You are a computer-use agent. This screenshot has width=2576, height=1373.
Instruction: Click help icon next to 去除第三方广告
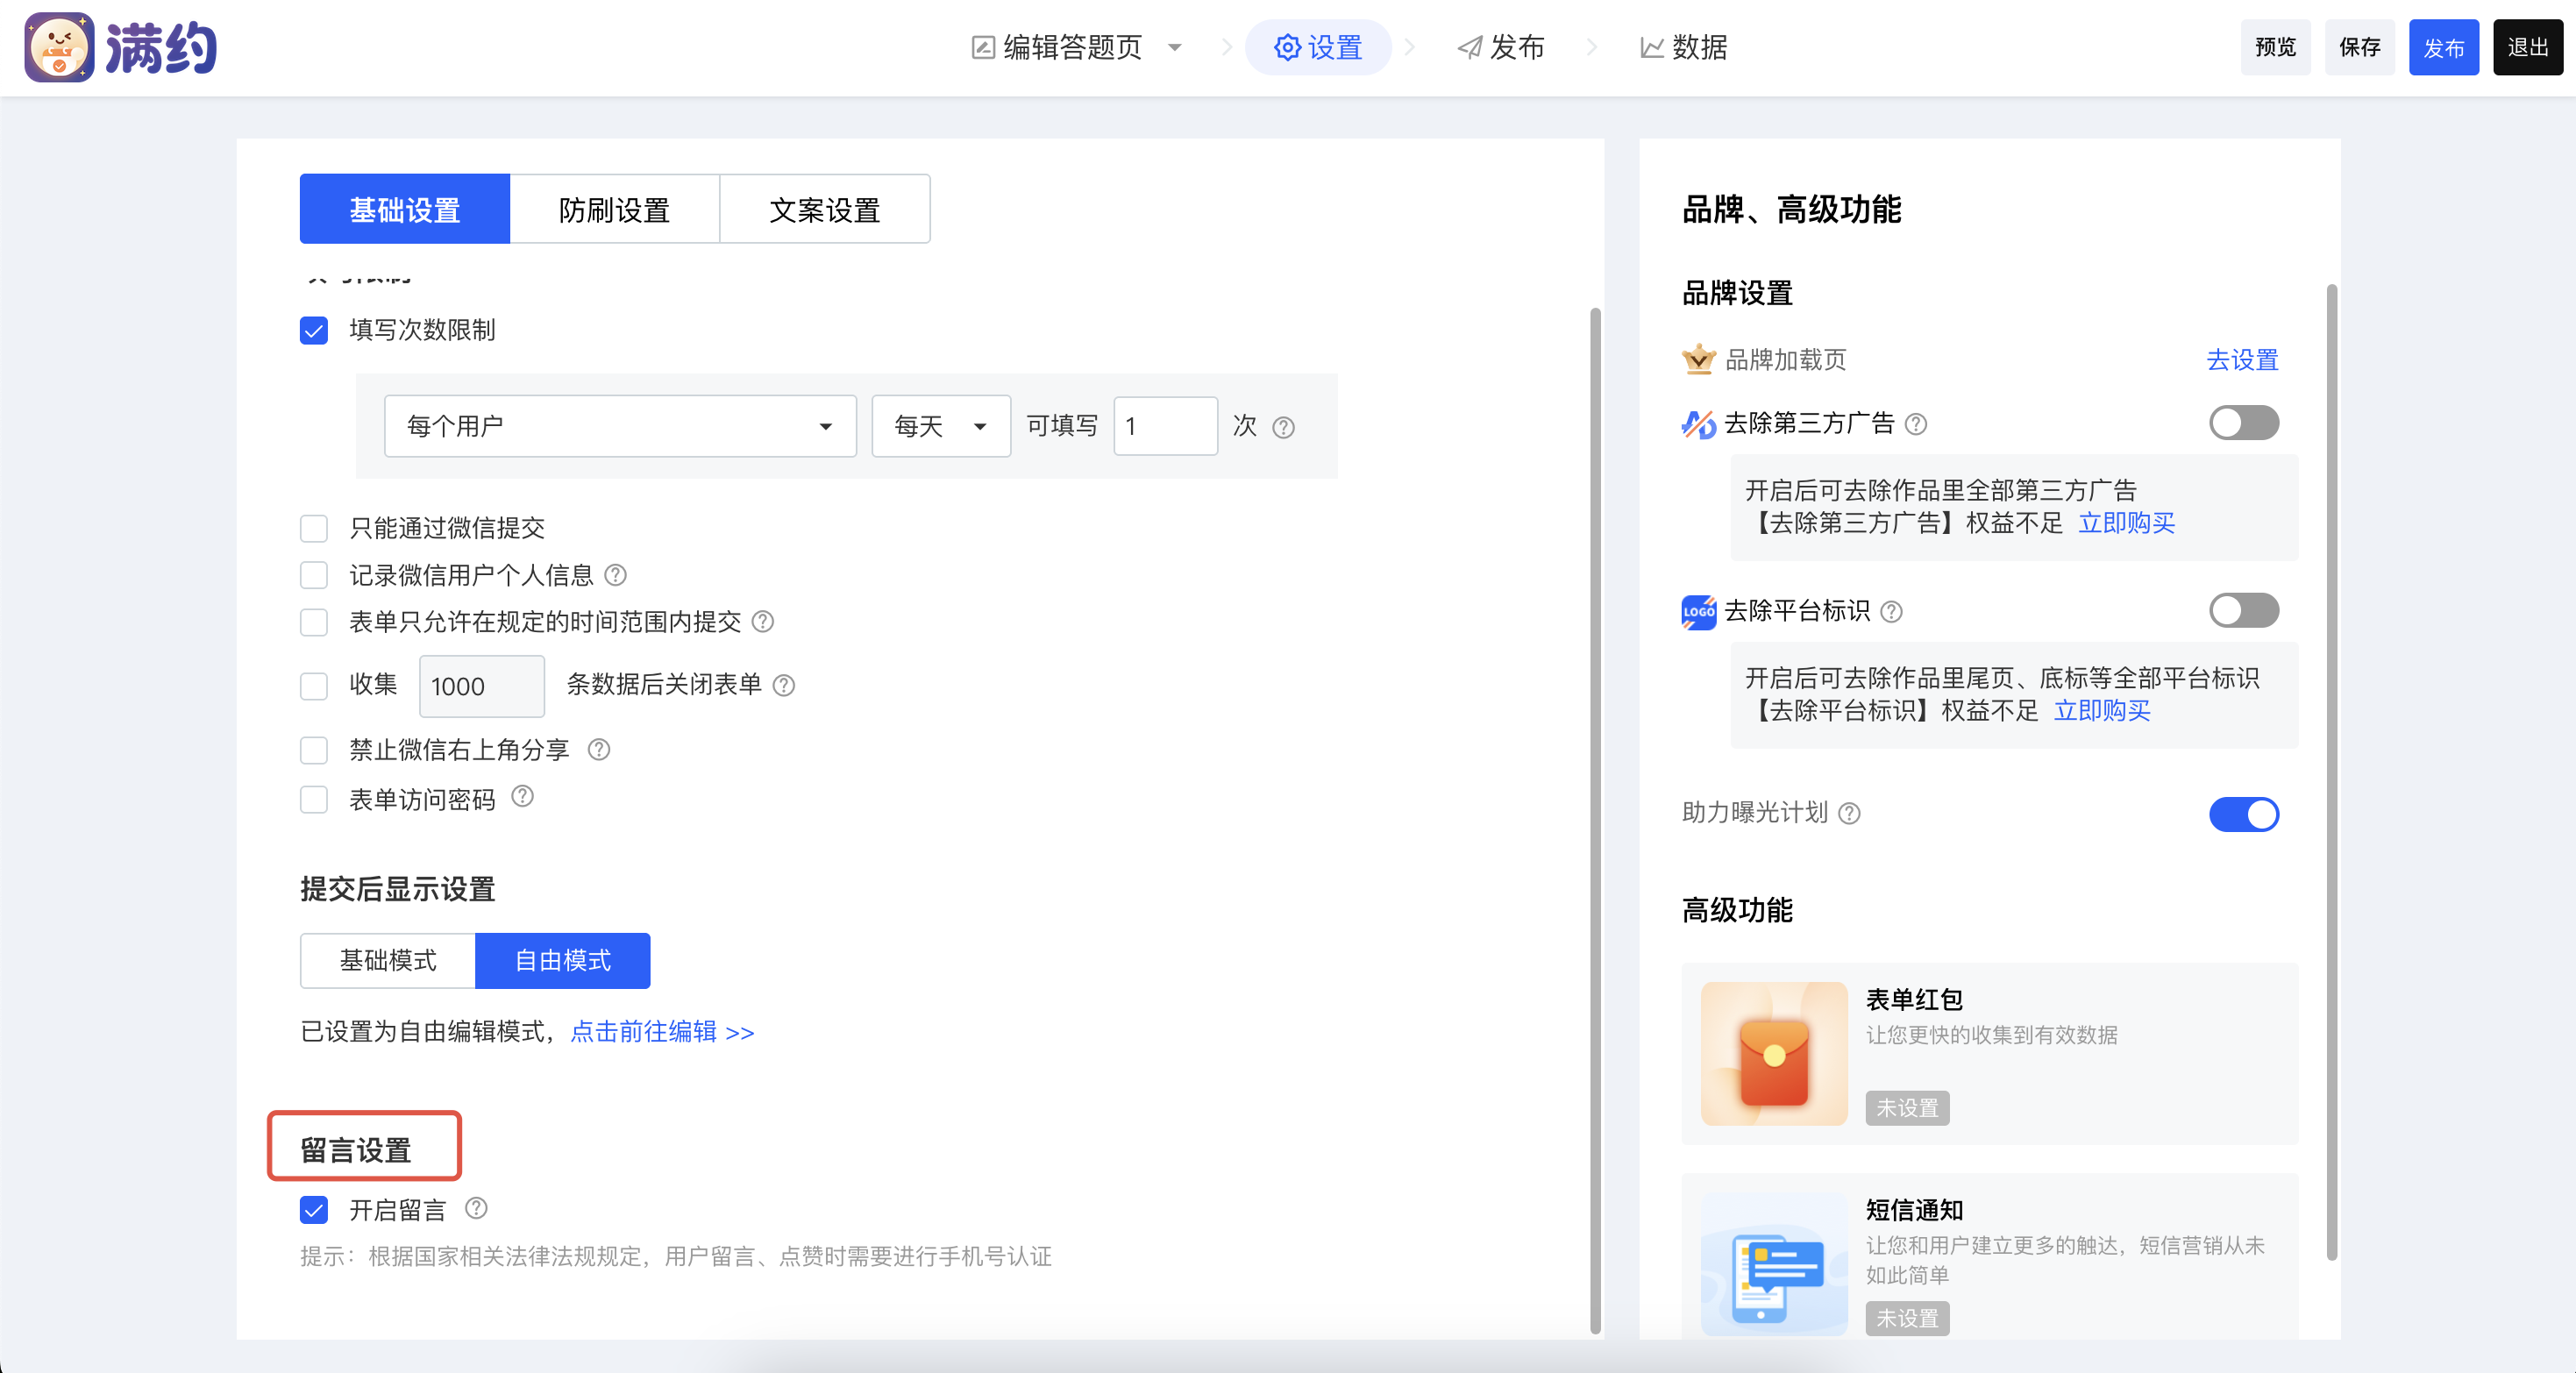tap(1916, 424)
